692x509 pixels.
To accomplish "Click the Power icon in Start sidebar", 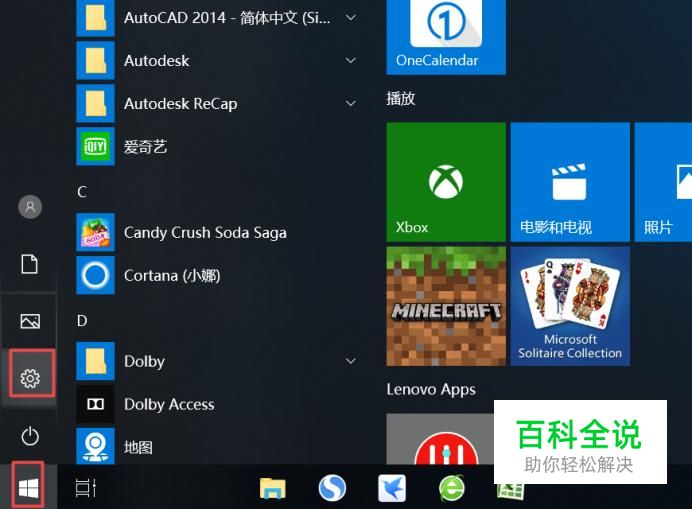I will pos(30,436).
